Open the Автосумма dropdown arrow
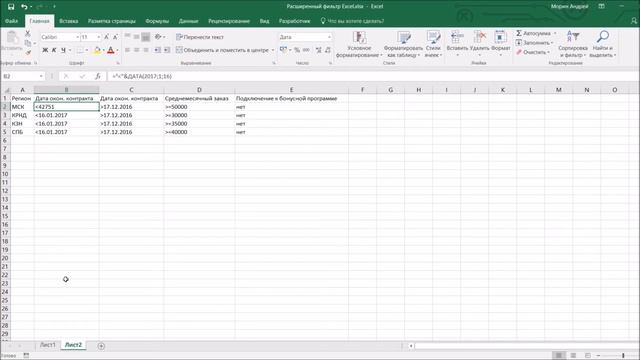Screen dimensions: 640x360 pyautogui.click(x=555, y=33)
